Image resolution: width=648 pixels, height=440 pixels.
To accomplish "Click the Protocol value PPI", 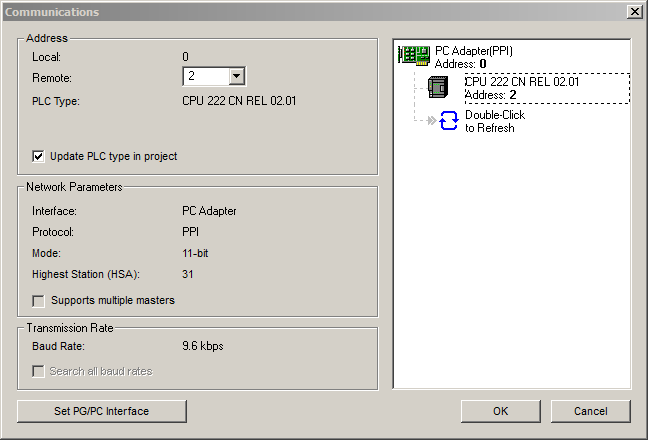I will click(191, 232).
